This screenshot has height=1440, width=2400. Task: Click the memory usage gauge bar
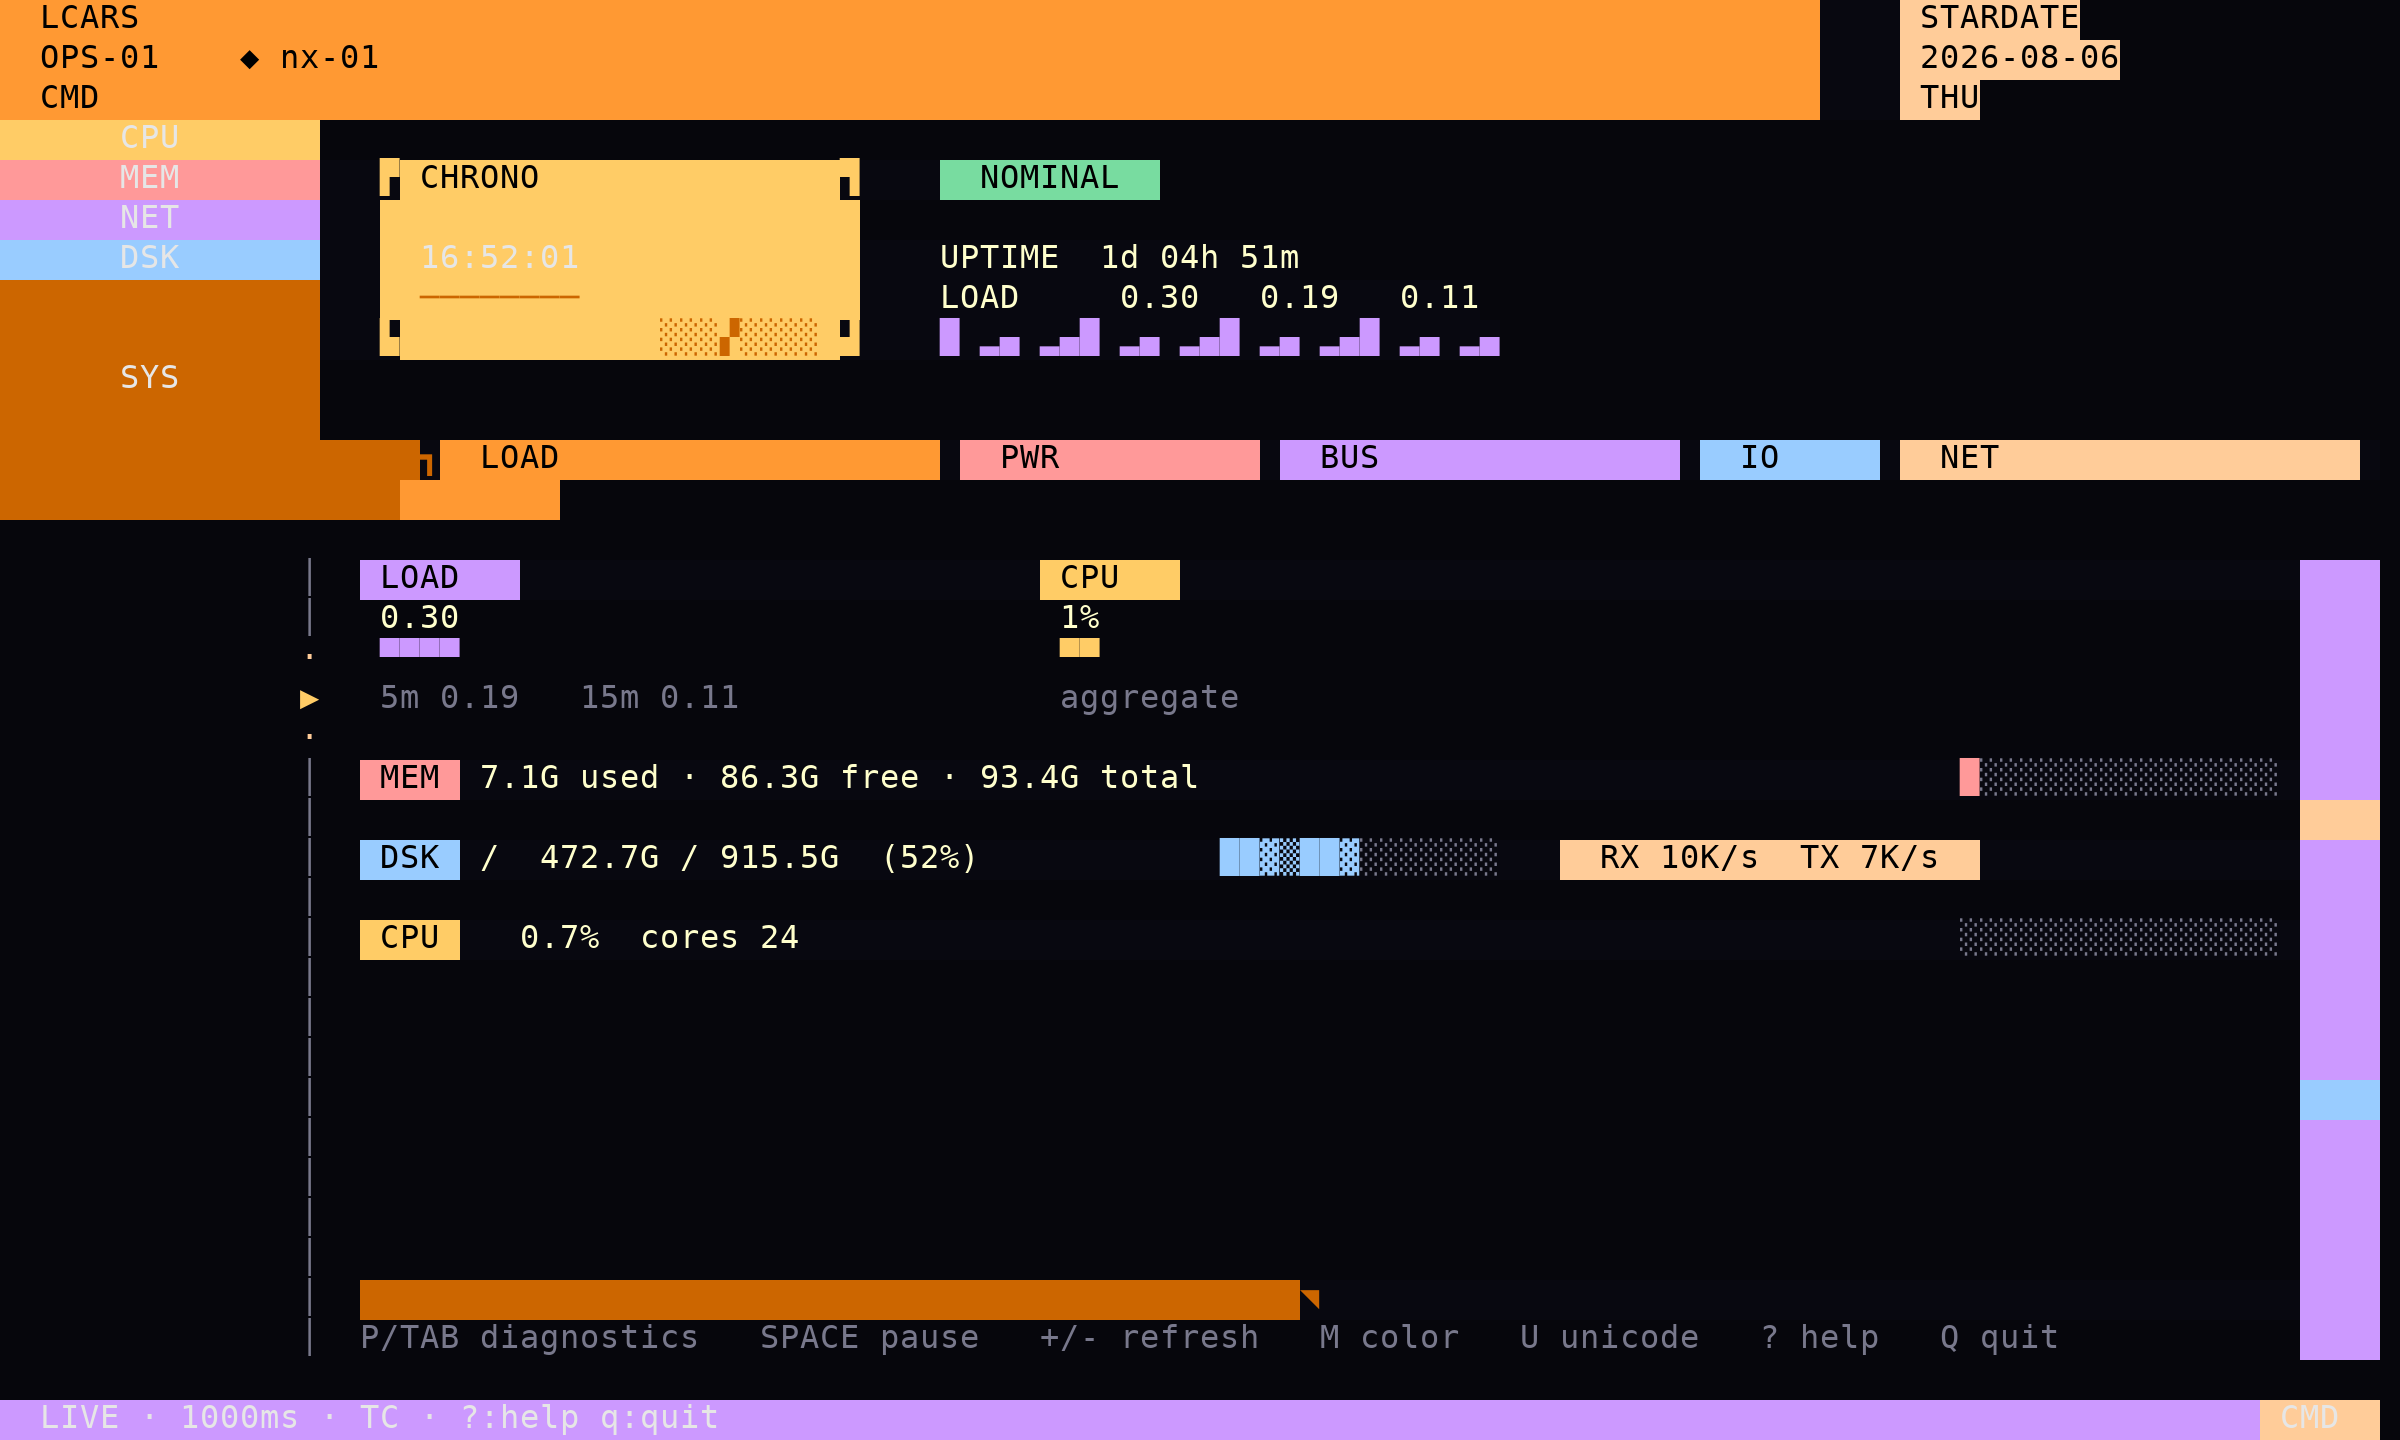2118,777
